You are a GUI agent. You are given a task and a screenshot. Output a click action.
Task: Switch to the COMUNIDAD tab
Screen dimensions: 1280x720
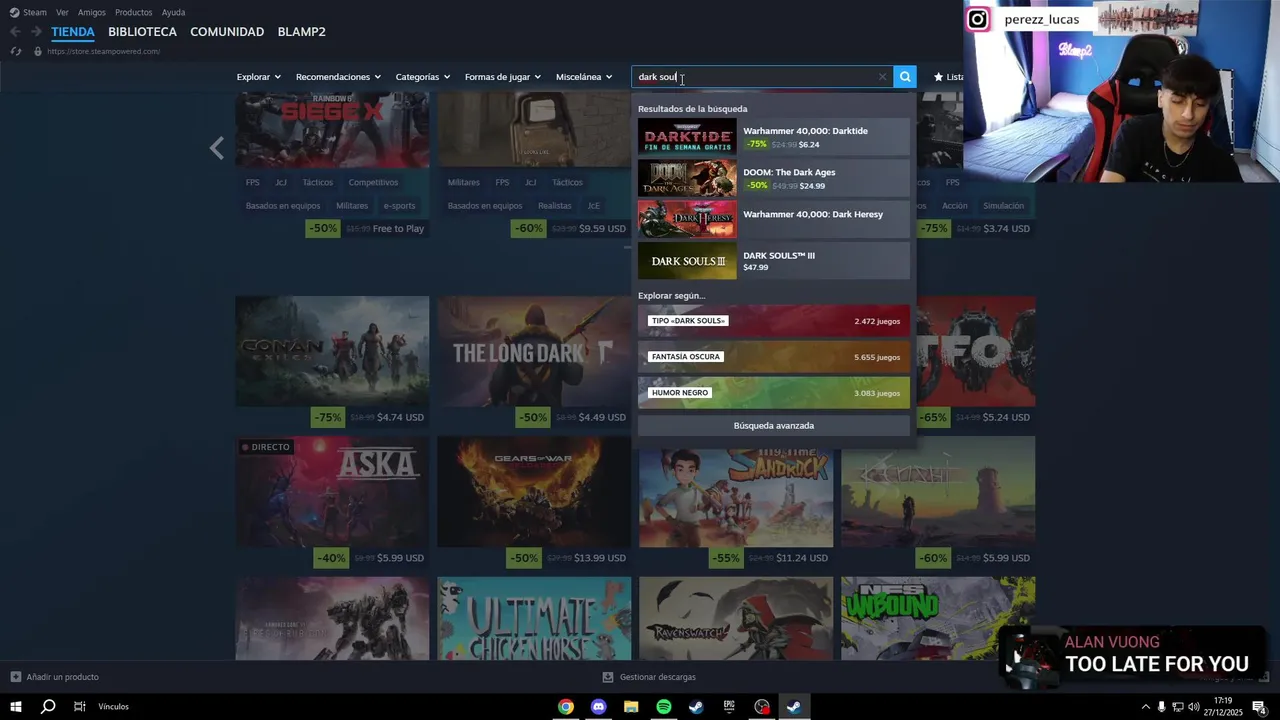point(227,32)
